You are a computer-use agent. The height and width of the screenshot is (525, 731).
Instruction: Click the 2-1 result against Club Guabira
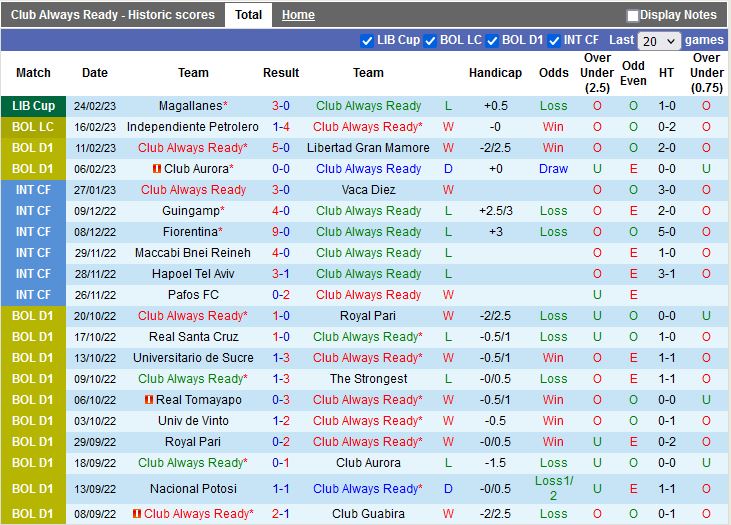tap(281, 513)
